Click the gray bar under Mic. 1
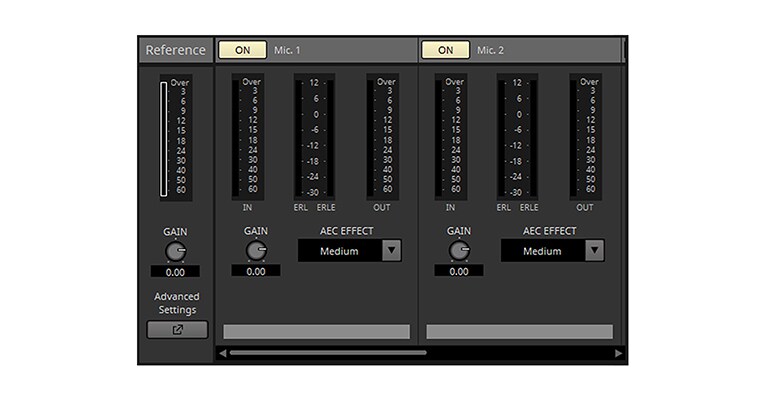This screenshot has width=770, height=400. 316,332
